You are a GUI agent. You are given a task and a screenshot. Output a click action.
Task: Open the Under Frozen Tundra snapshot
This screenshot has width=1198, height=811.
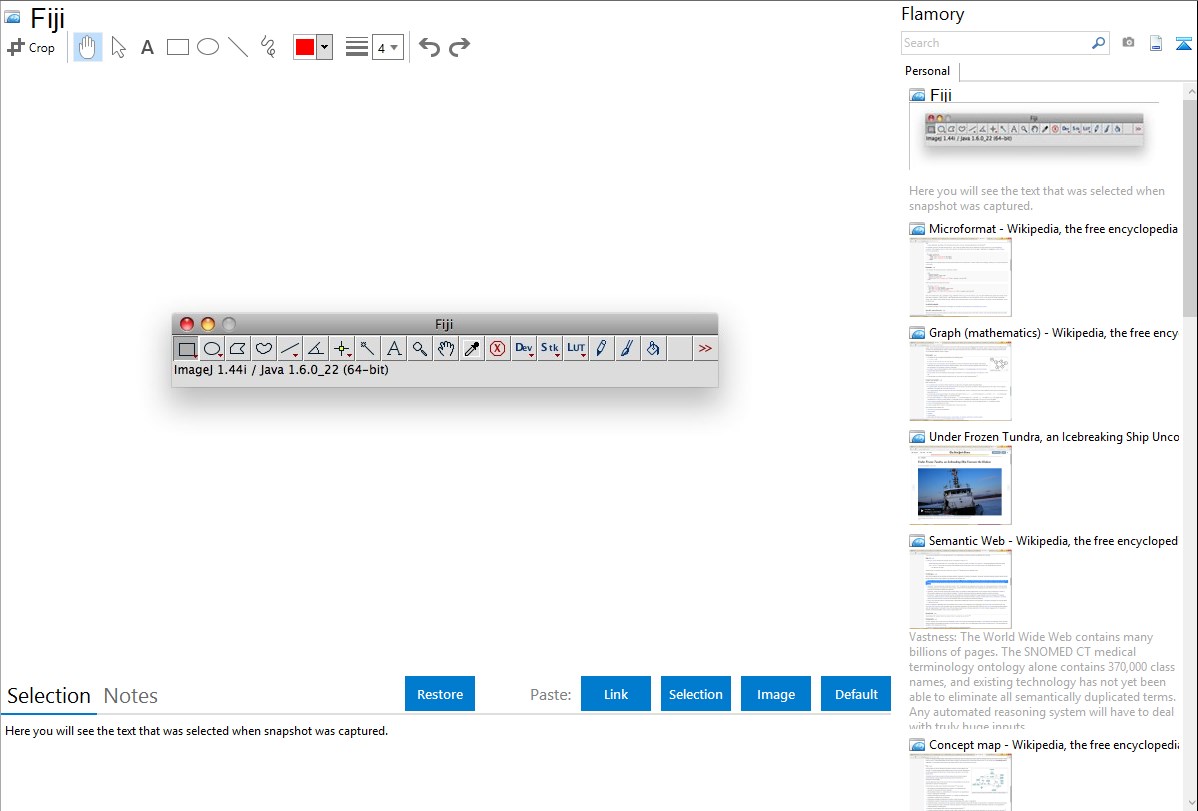click(x=960, y=485)
